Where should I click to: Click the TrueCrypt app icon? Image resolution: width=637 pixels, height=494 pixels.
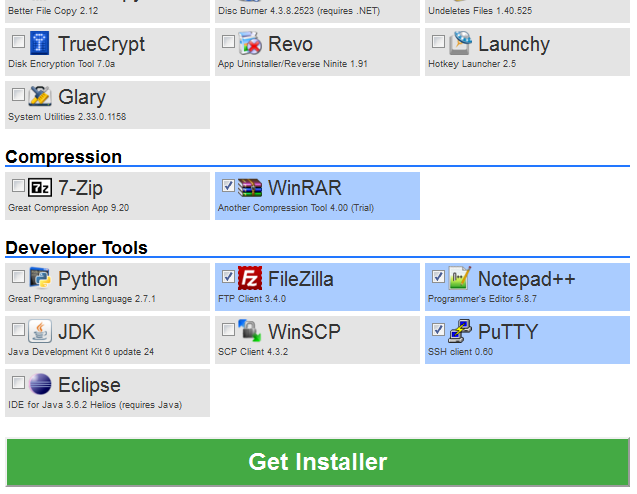click(x=39, y=43)
